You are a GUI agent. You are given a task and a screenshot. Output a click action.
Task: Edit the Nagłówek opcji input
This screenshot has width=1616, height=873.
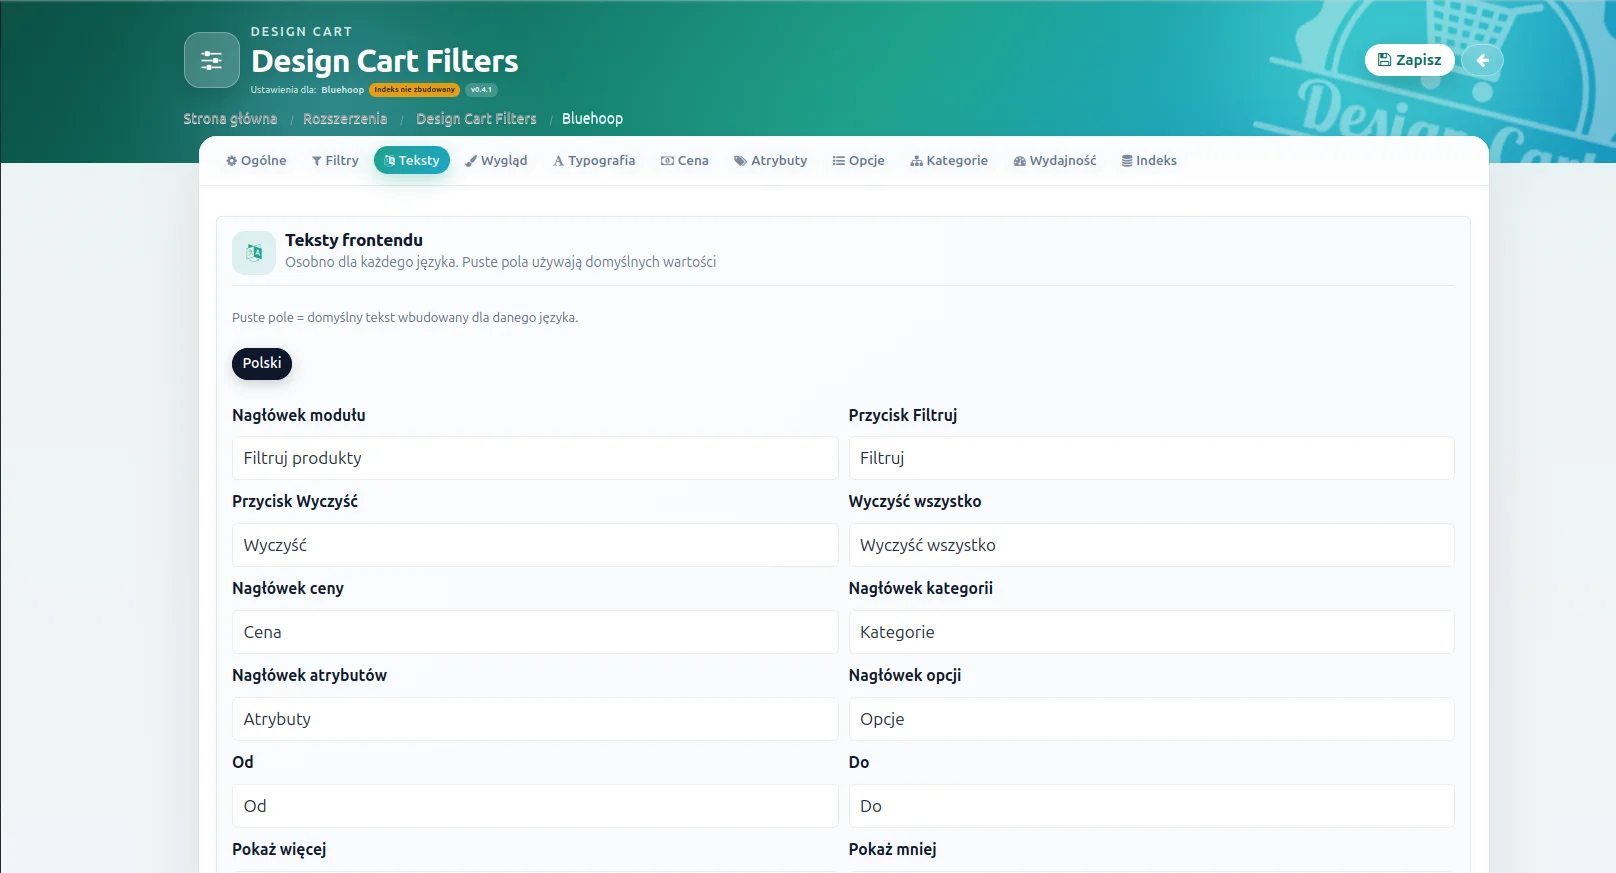[1151, 719]
